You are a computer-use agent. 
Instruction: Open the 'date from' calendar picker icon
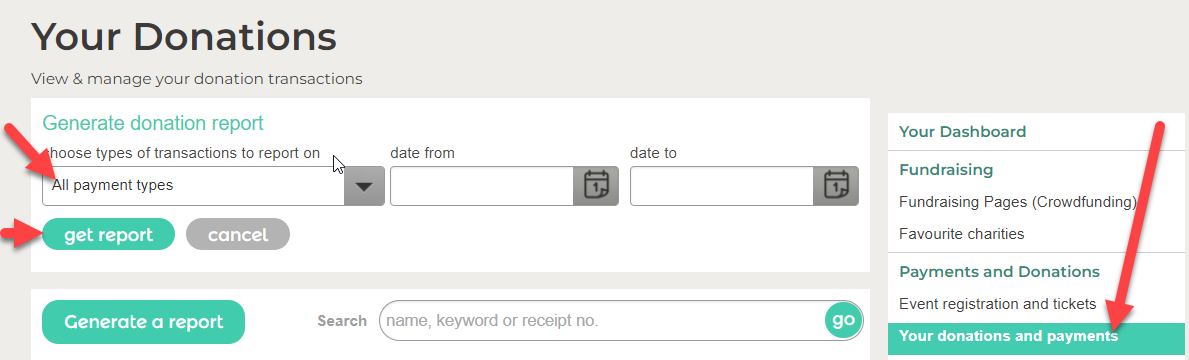pos(596,186)
